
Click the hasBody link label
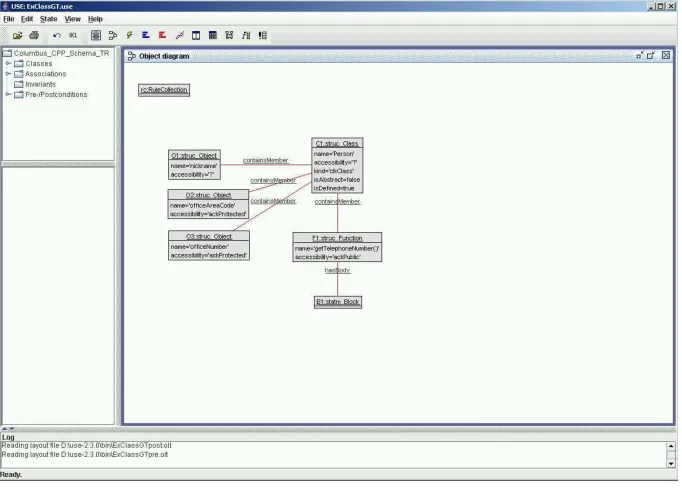click(337, 271)
